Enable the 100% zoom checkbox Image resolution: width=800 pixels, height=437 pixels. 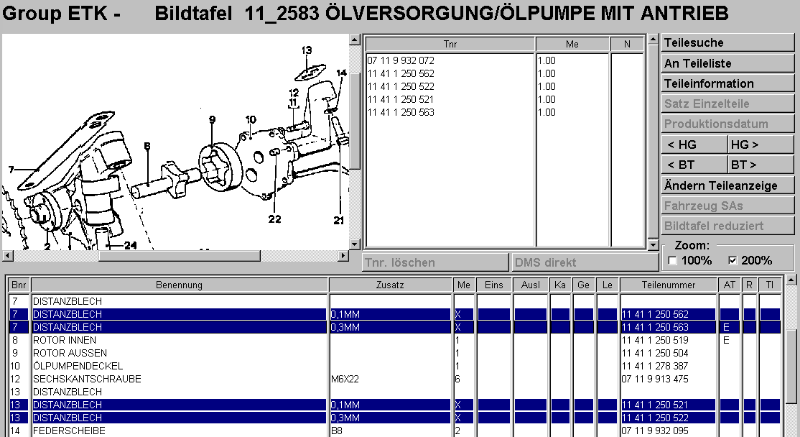tap(671, 260)
